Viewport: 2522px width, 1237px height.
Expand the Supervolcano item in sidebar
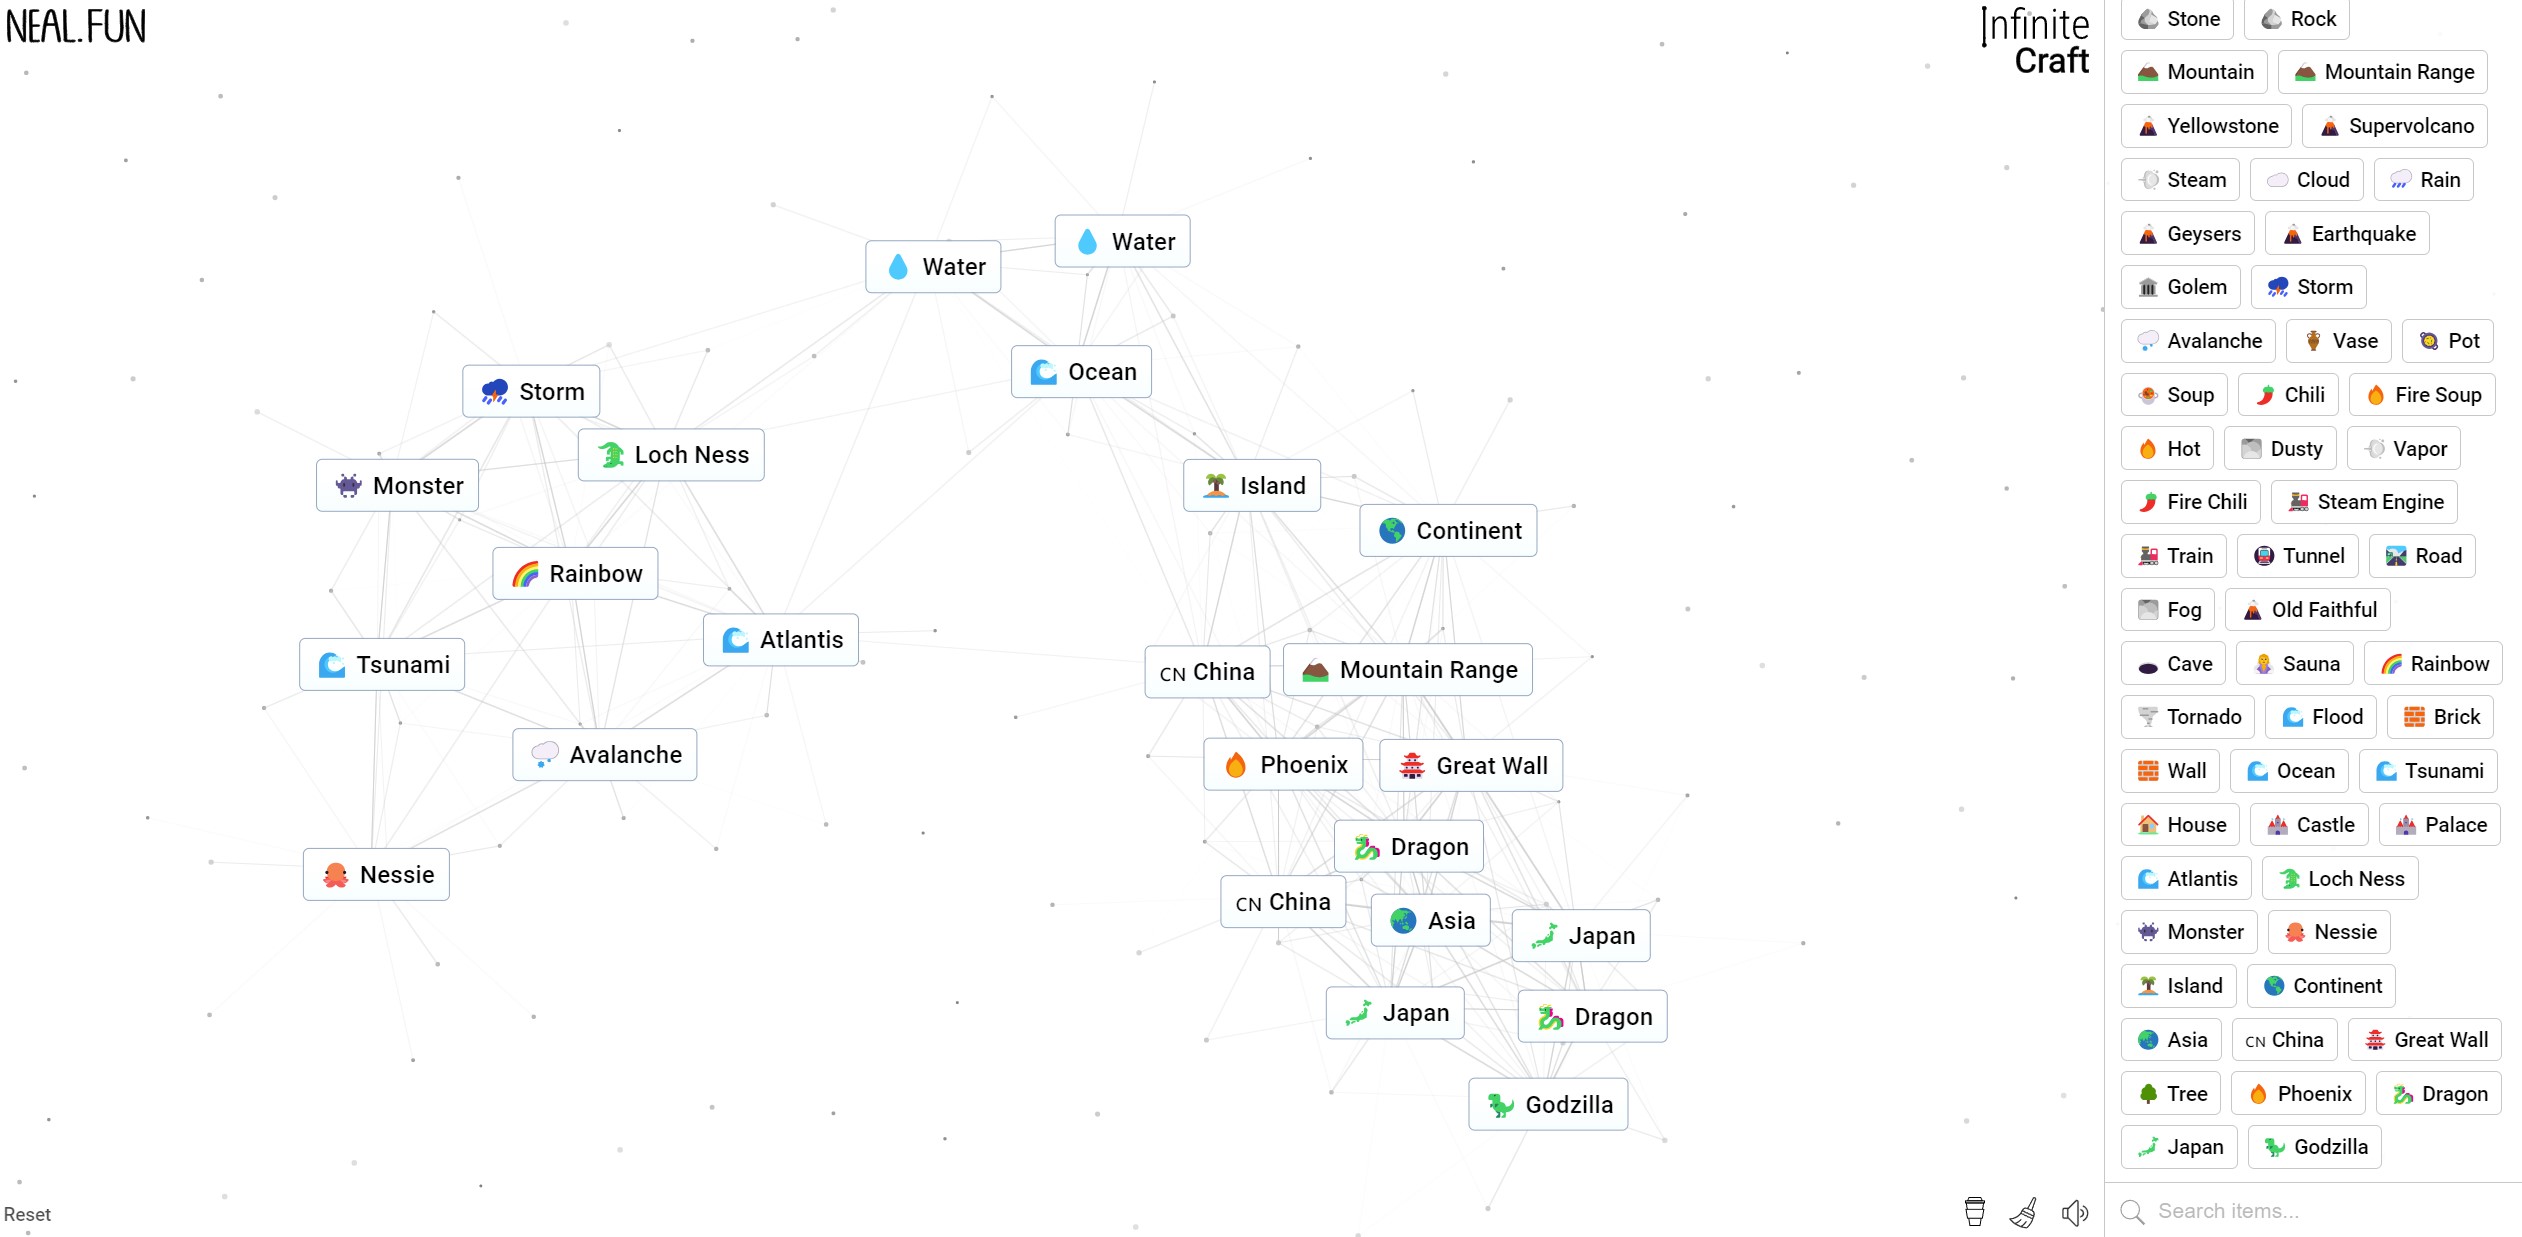[2395, 125]
